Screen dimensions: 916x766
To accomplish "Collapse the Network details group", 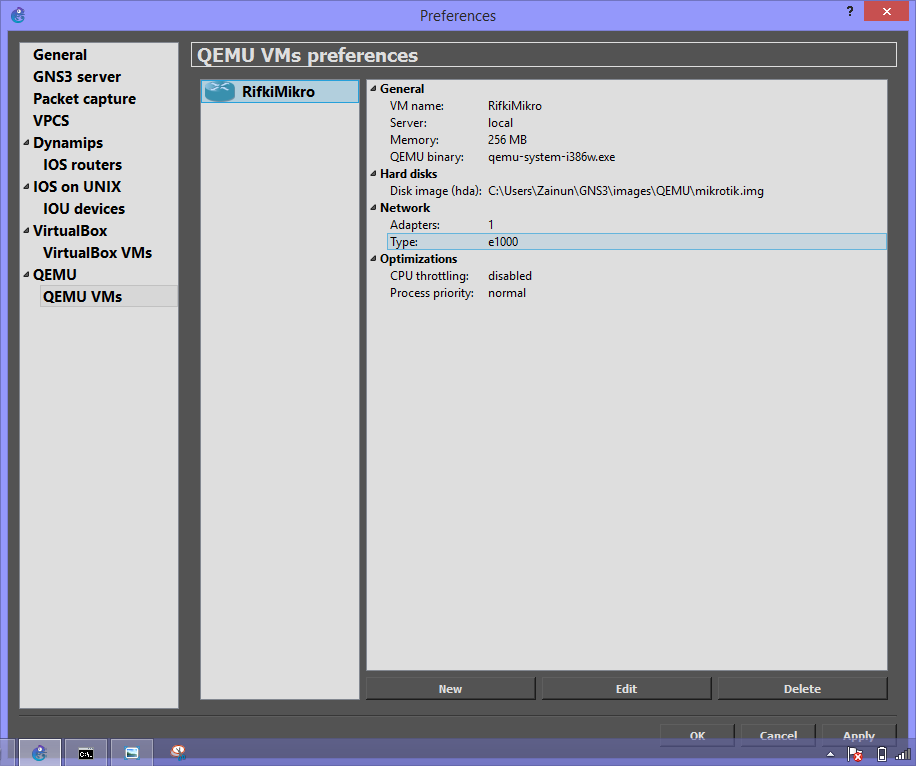I will click(x=373, y=207).
